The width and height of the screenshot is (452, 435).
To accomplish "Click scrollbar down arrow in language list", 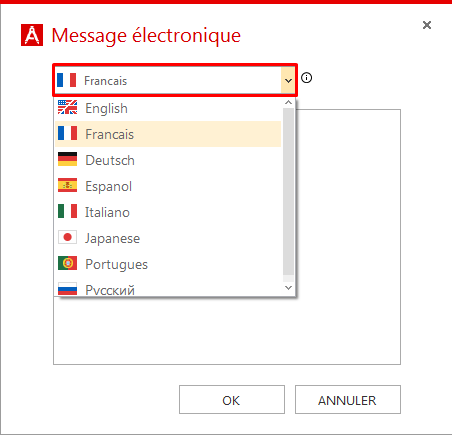I will (x=289, y=287).
